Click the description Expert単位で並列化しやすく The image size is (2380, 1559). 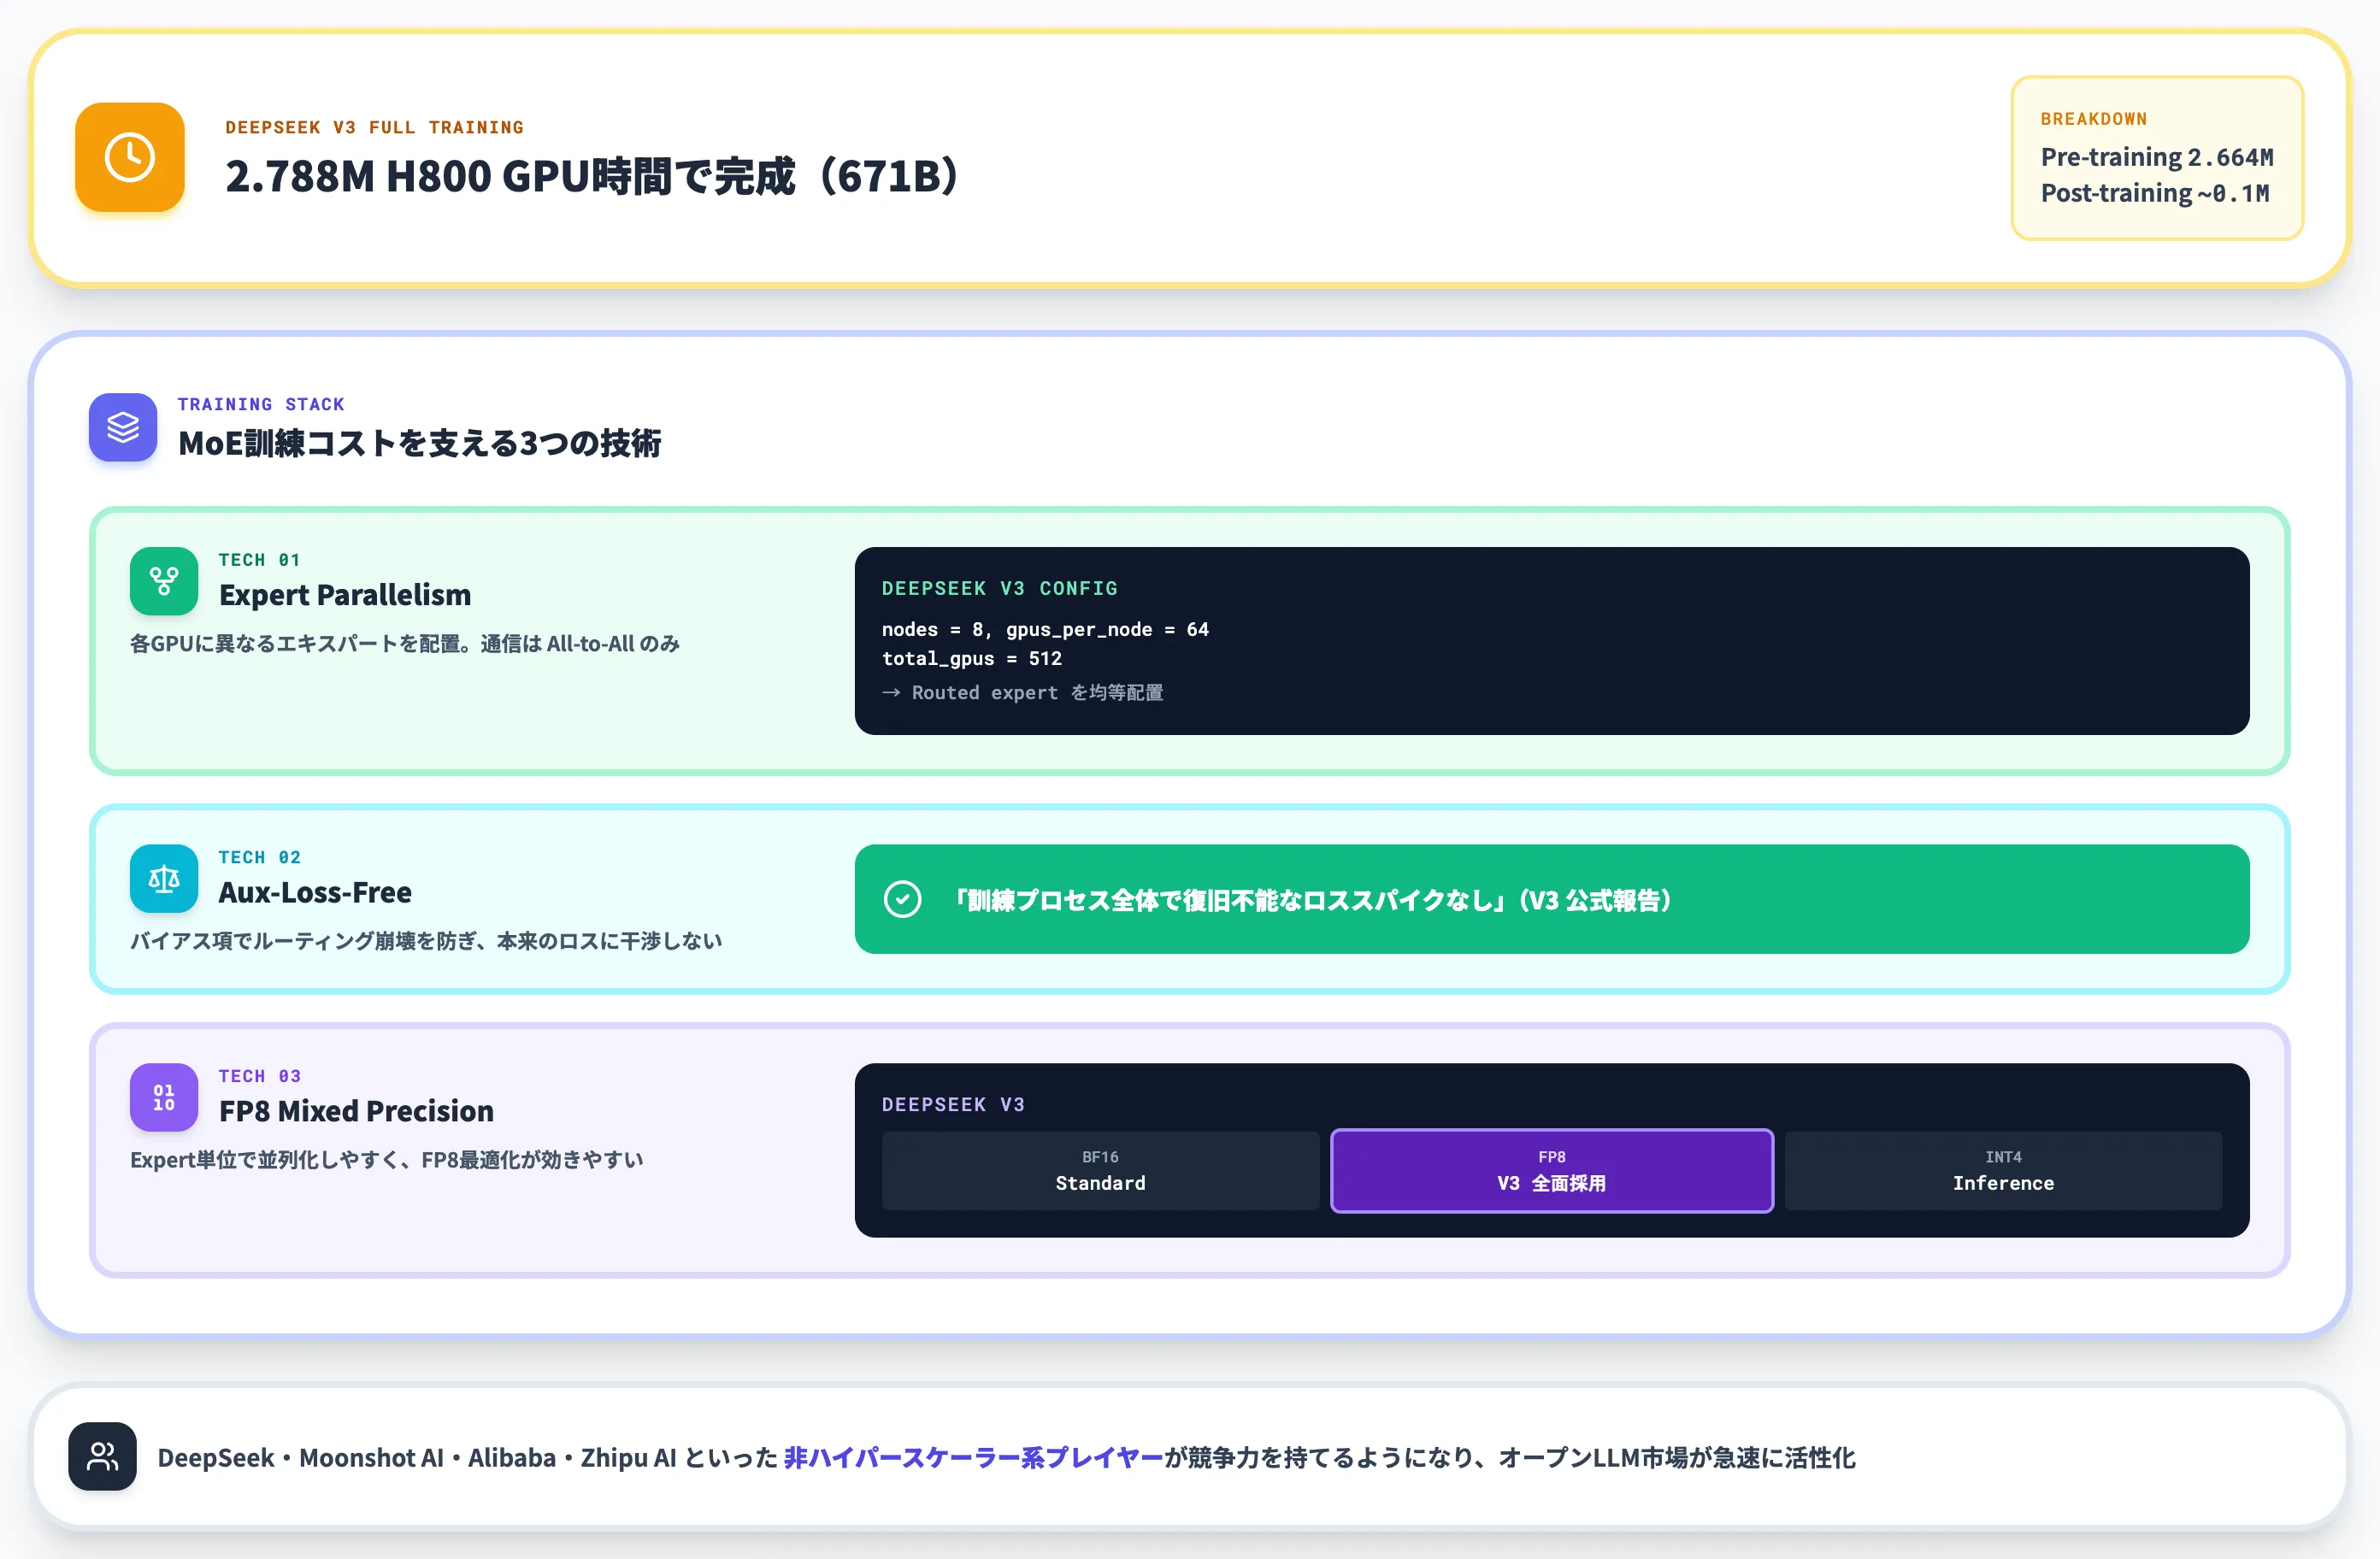tap(387, 1160)
